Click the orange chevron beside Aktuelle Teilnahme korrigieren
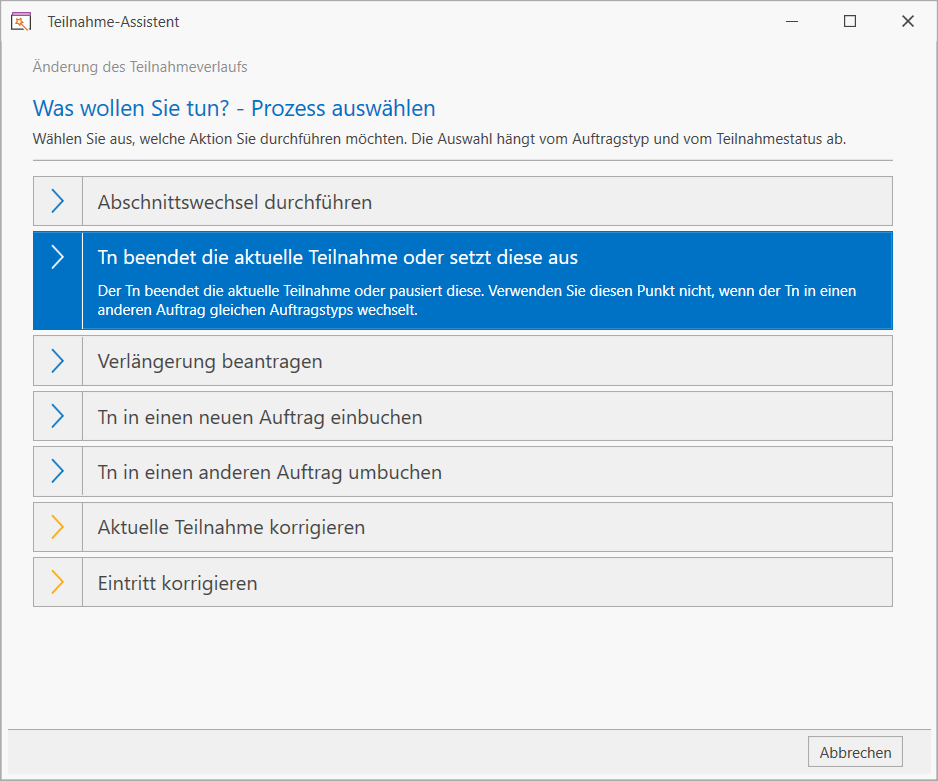The image size is (938, 781). tap(57, 527)
